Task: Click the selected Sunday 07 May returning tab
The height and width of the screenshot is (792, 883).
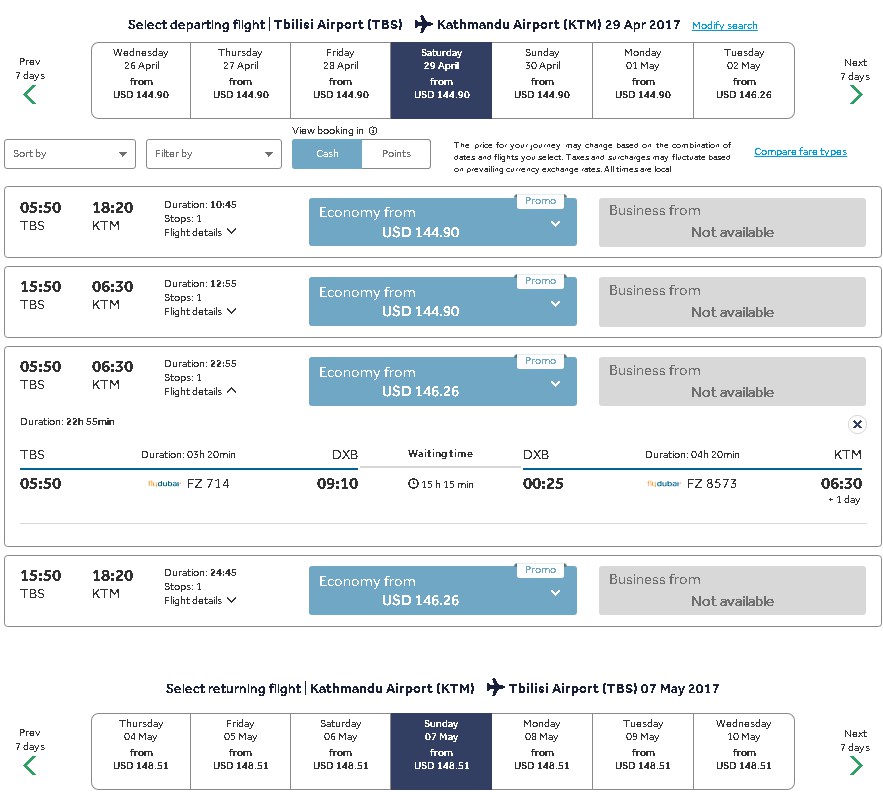Action: pos(442,751)
